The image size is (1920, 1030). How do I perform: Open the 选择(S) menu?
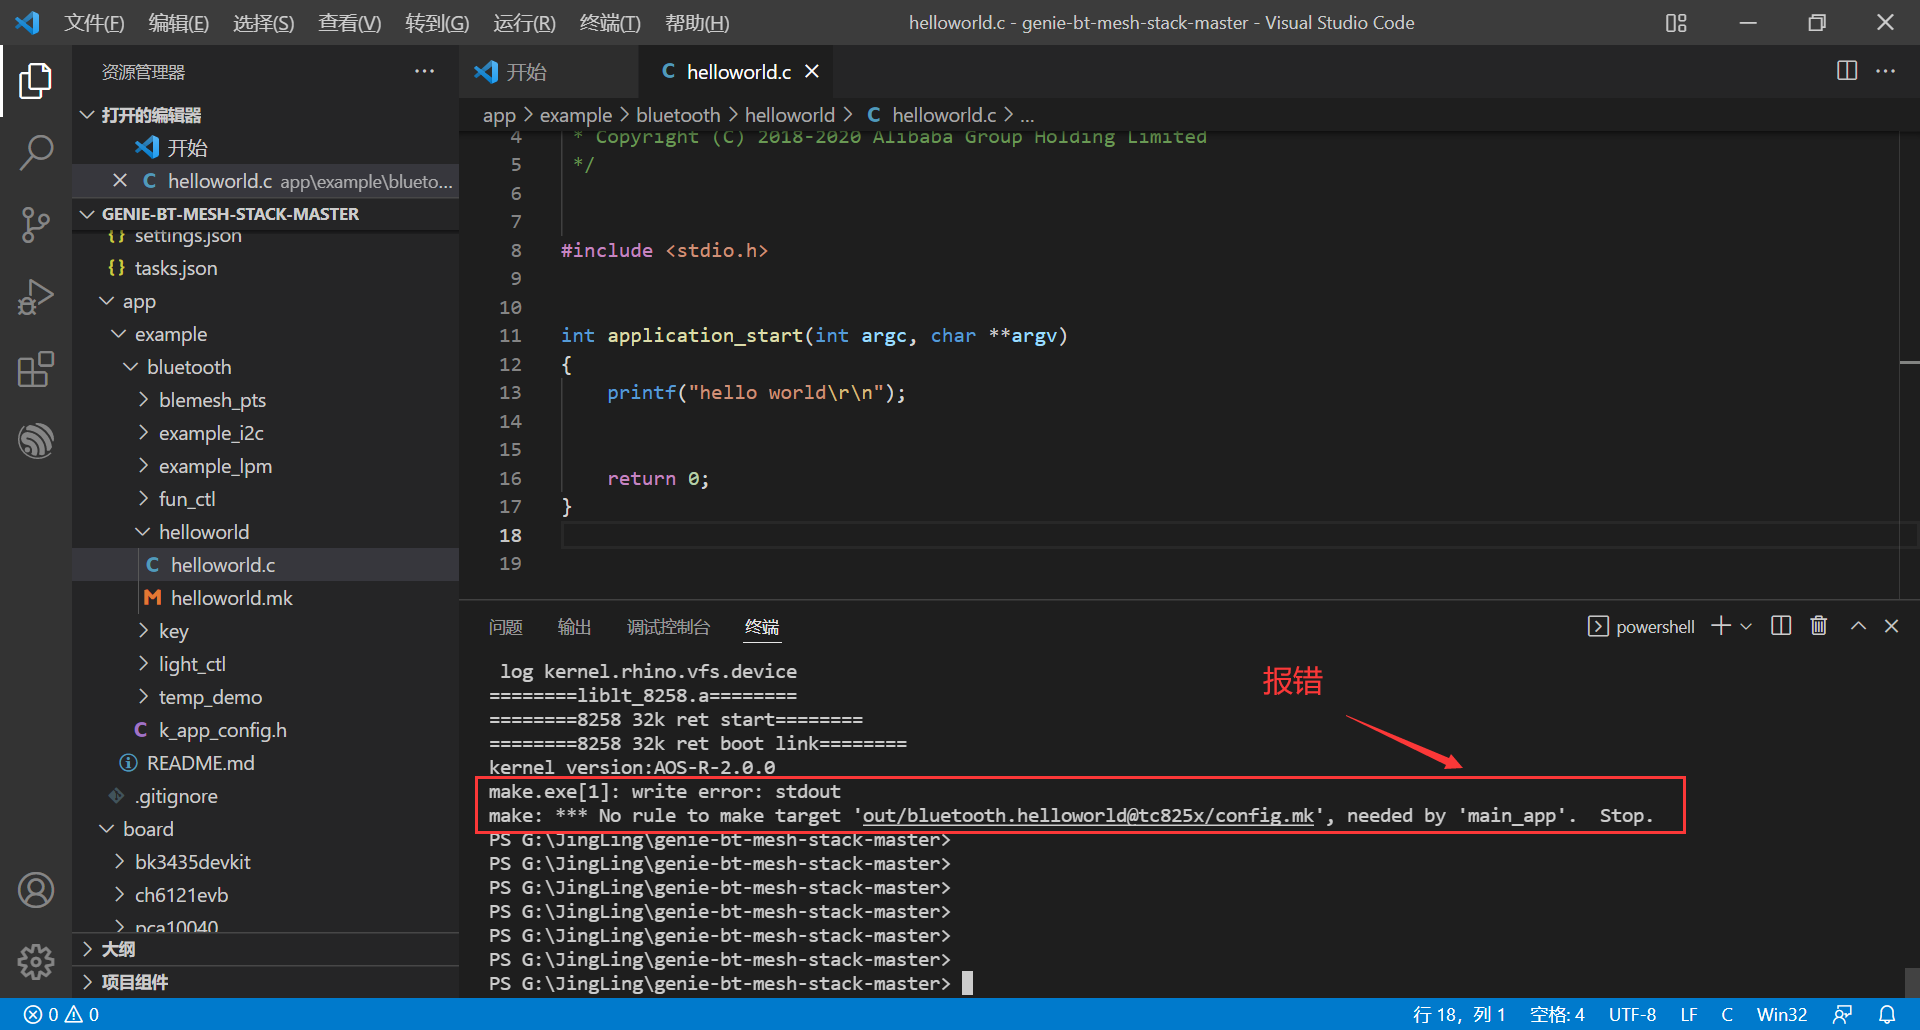pos(264,23)
